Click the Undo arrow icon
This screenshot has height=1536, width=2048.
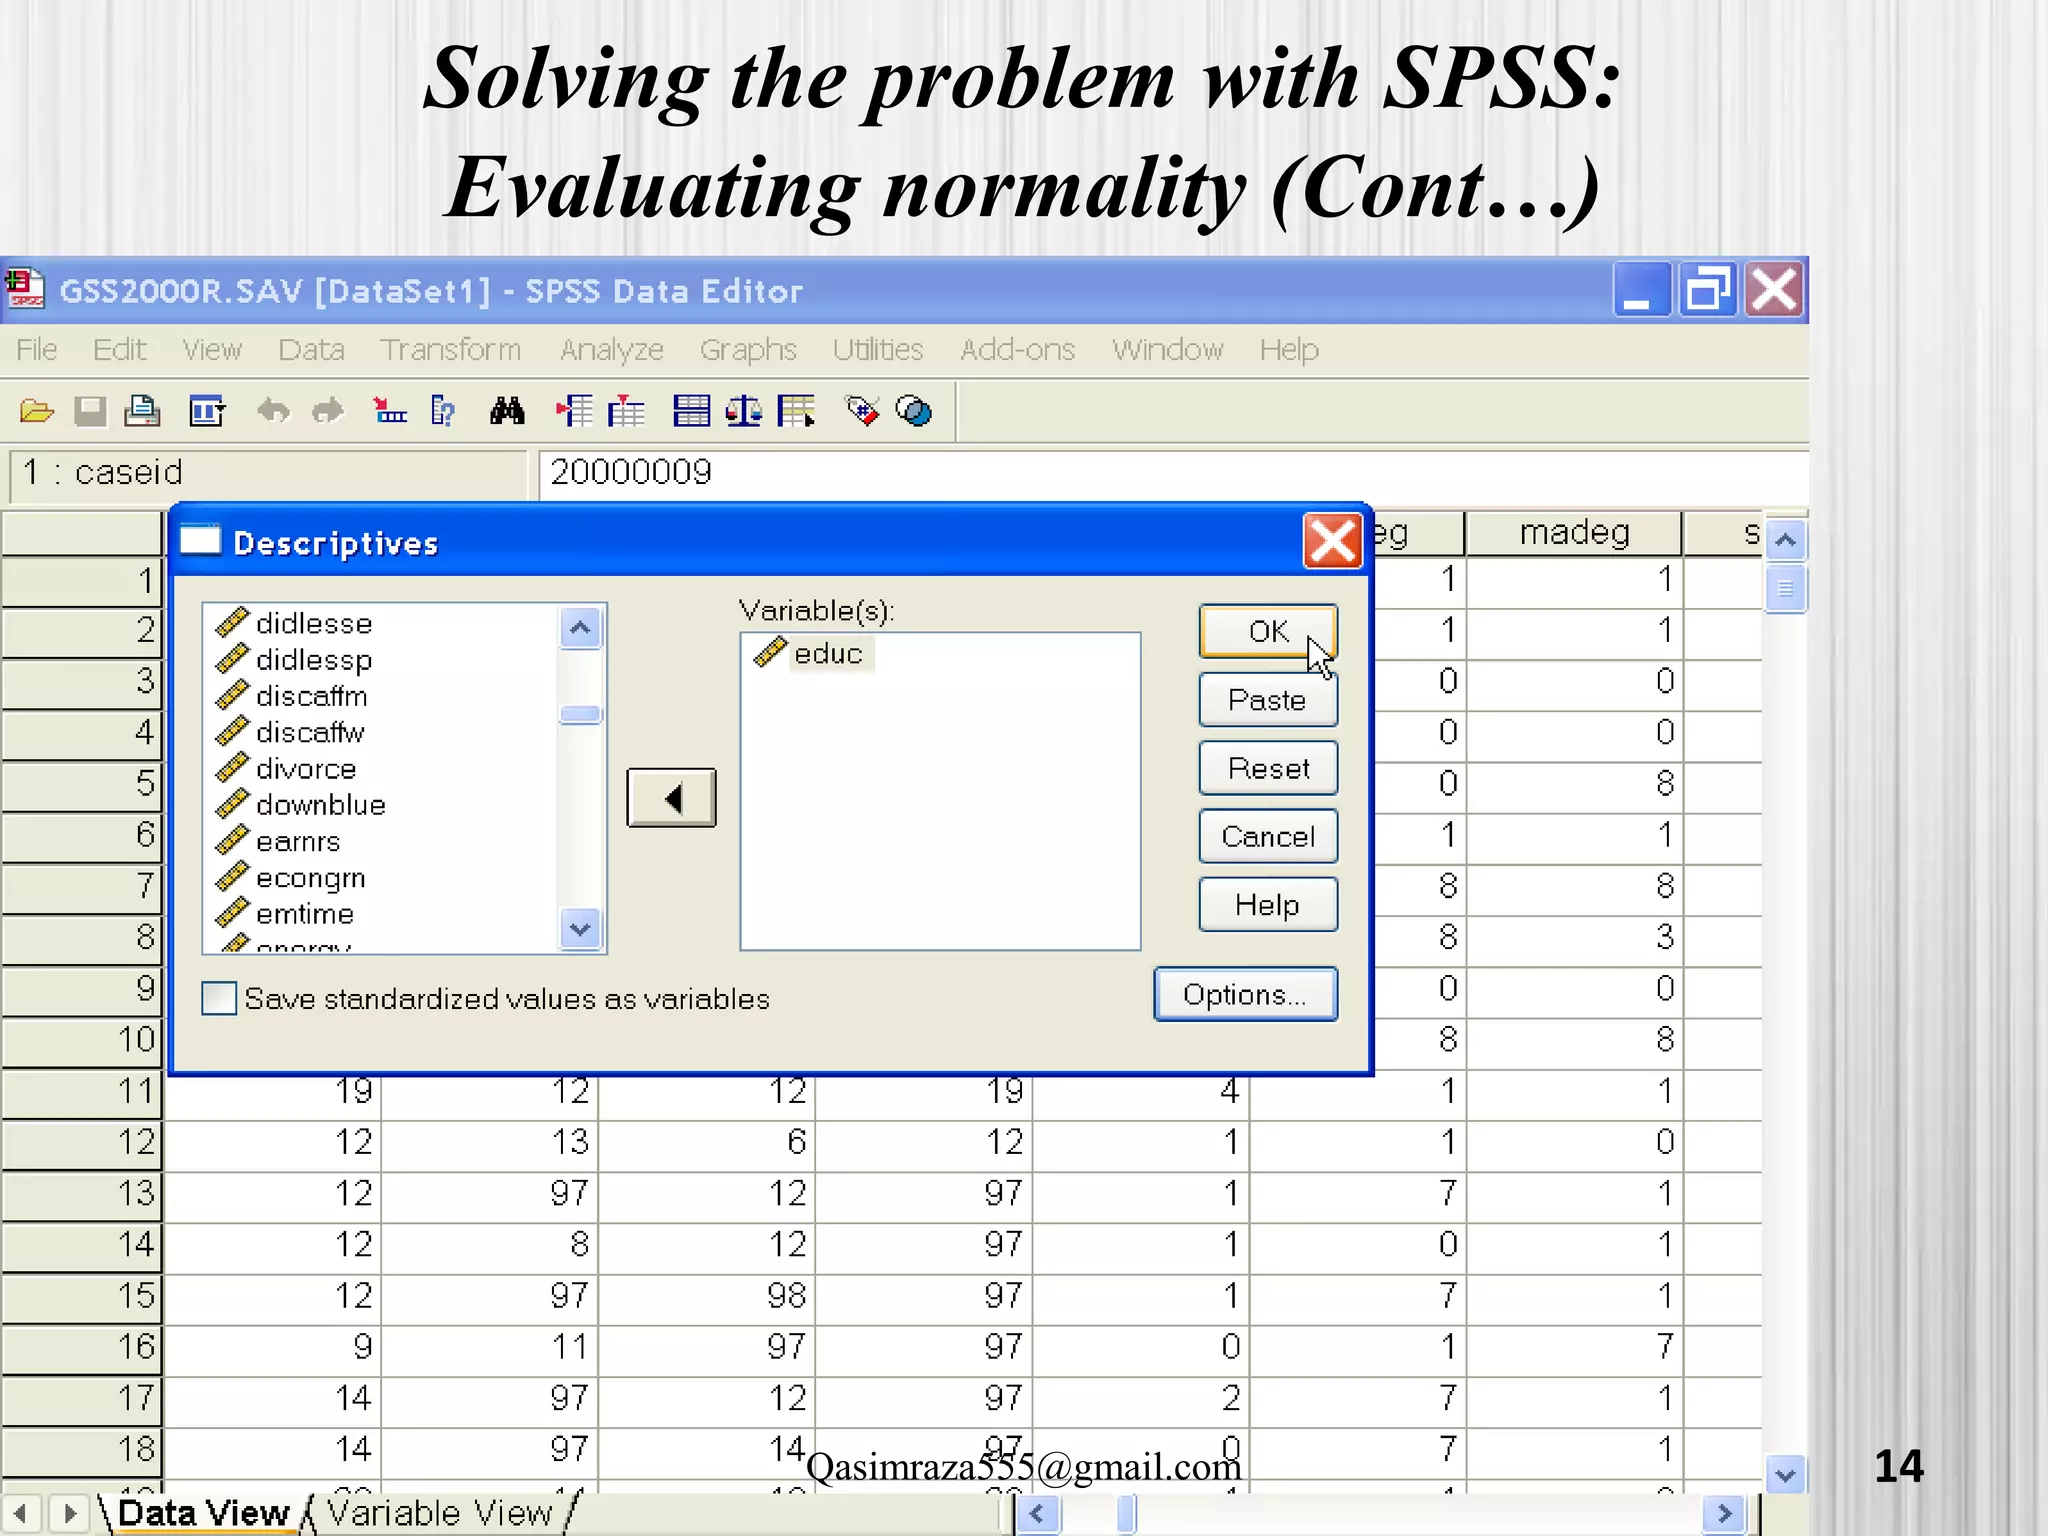click(272, 411)
